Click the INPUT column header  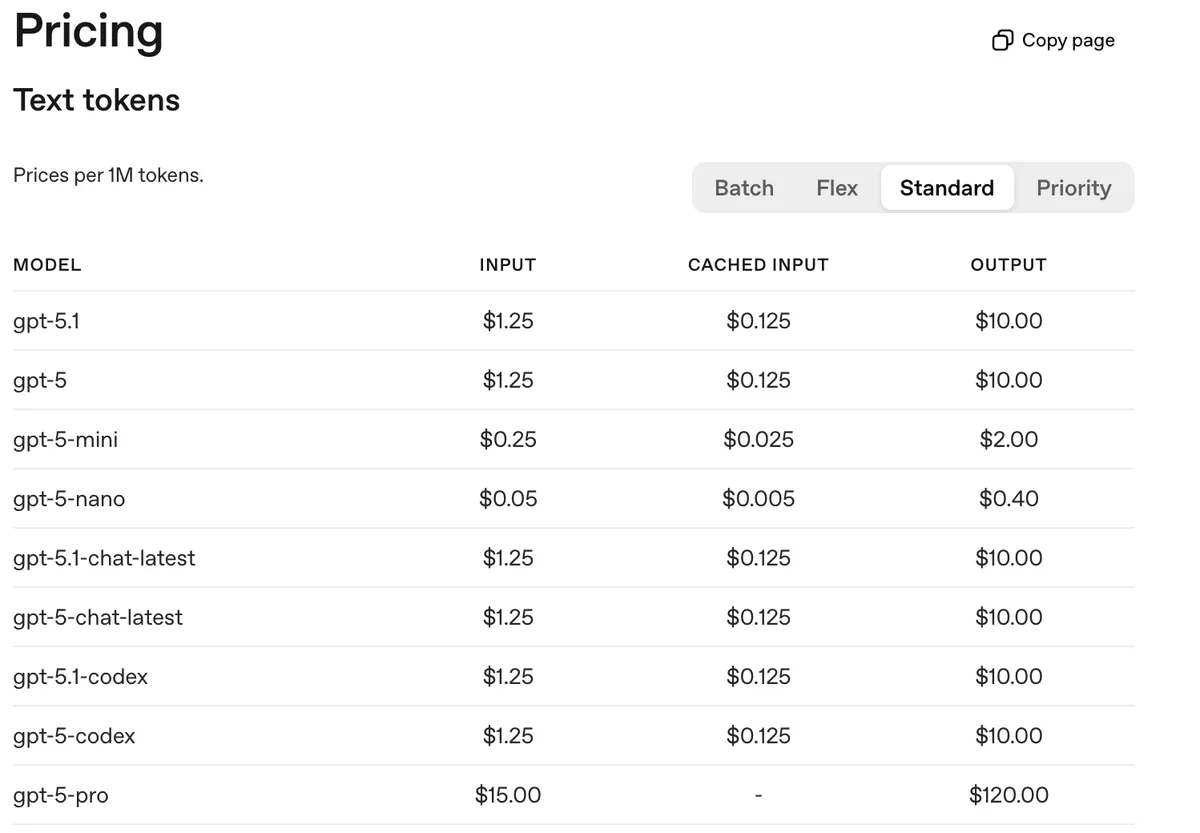pyautogui.click(x=507, y=265)
